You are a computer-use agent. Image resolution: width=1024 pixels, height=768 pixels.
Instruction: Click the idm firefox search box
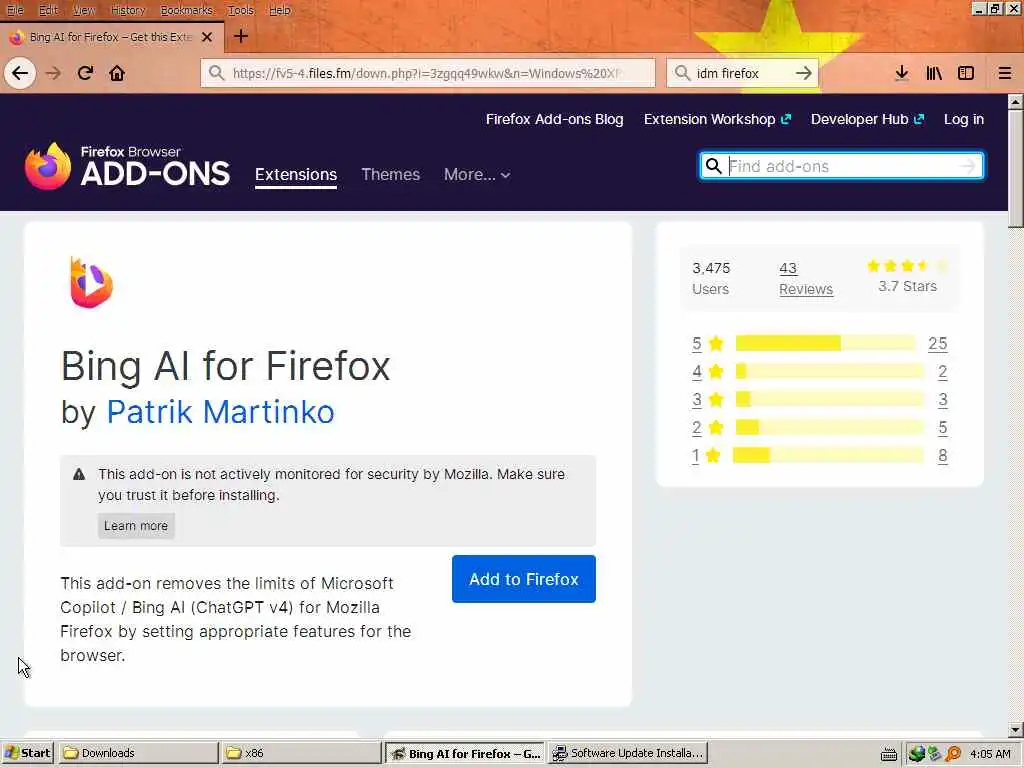tap(743, 73)
